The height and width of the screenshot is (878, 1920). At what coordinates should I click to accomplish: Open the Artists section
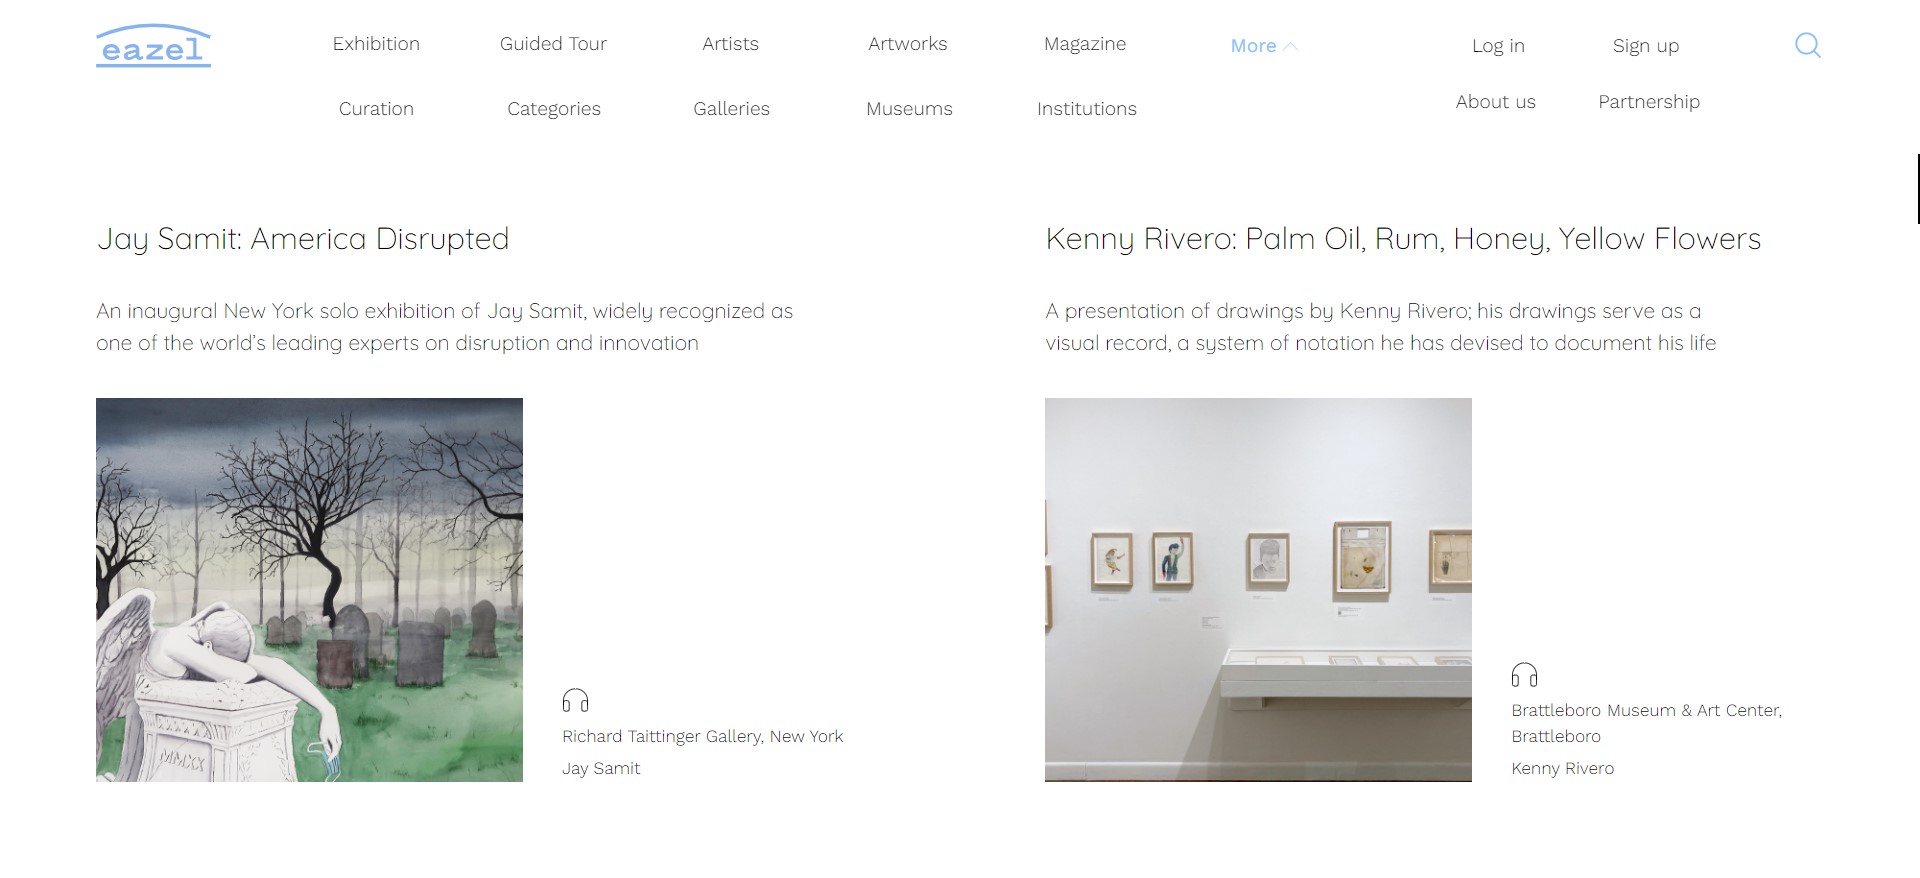pos(730,44)
